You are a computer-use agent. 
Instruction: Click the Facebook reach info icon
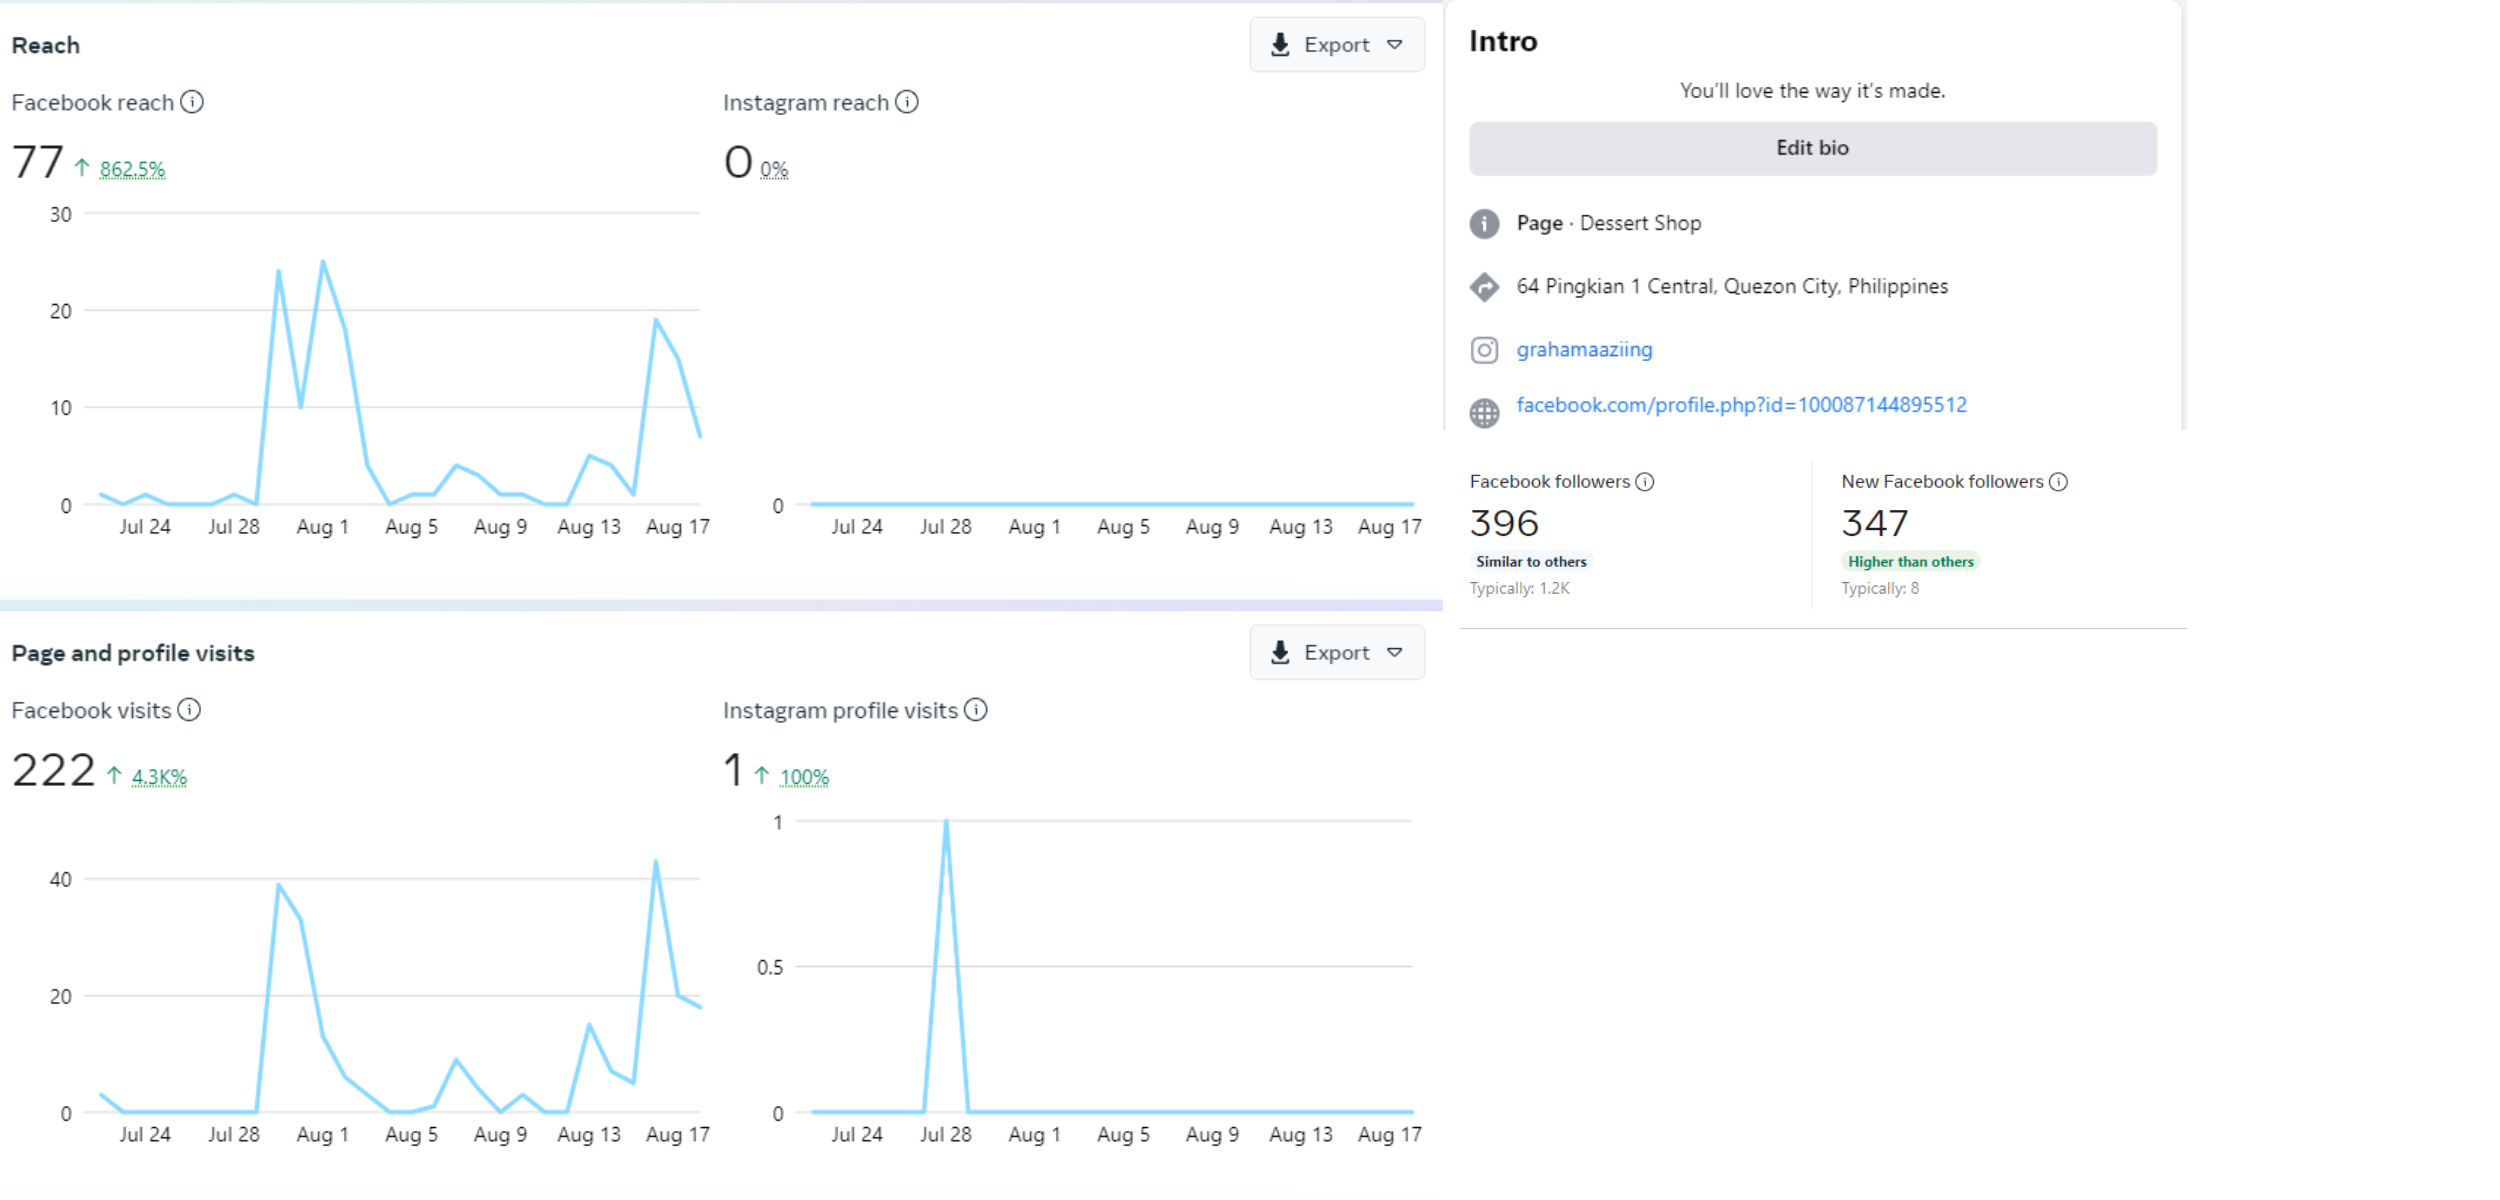point(192,102)
